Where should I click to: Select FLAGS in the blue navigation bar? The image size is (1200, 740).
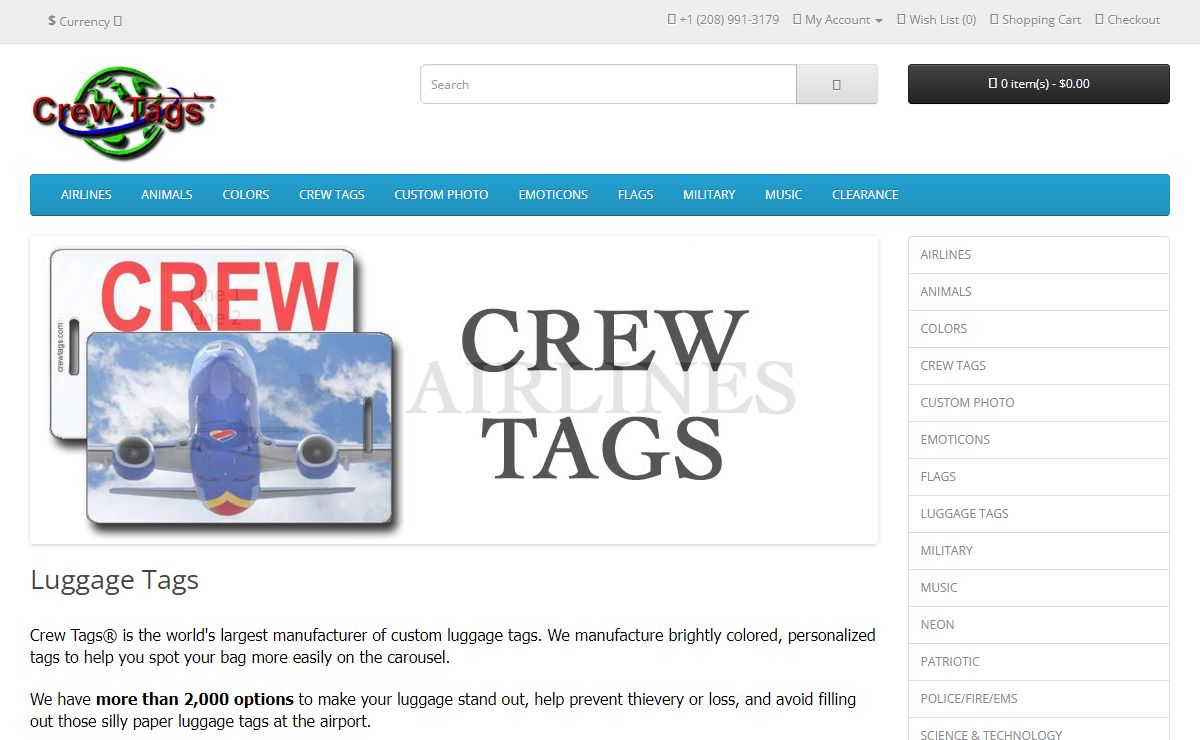click(x=635, y=195)
